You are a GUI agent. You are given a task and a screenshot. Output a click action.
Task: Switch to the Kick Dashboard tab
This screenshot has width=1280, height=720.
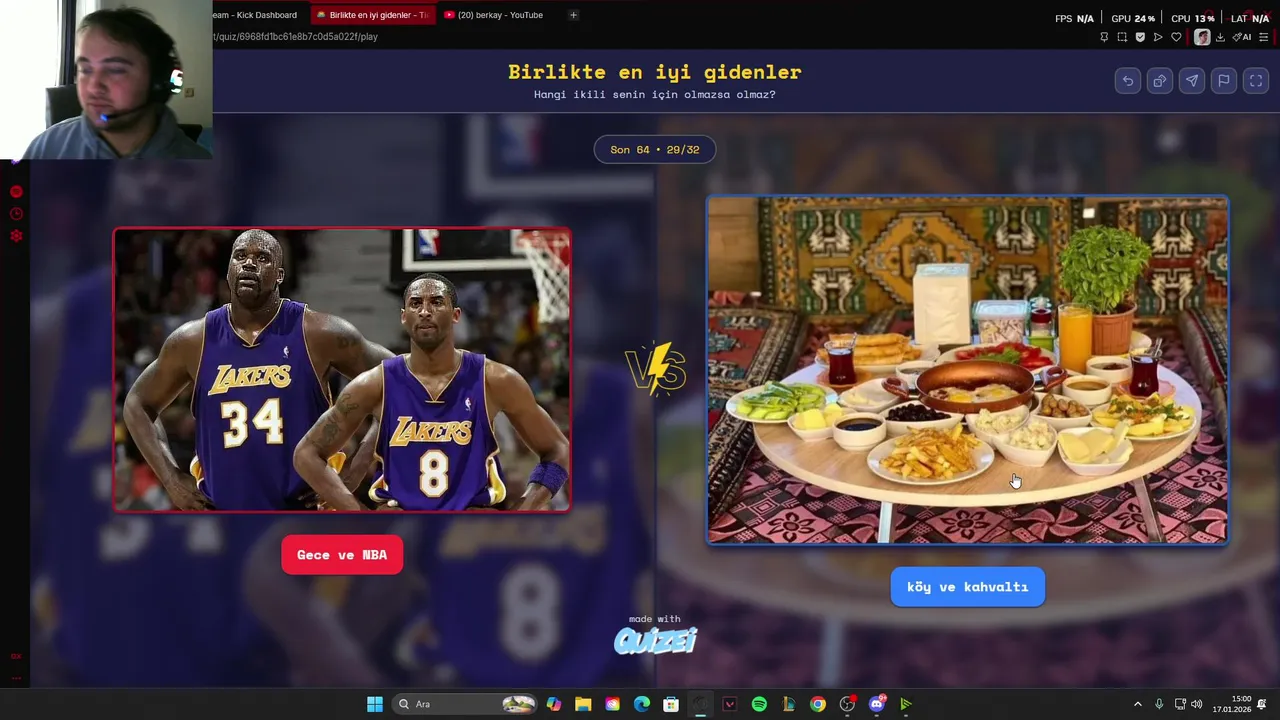255,15
